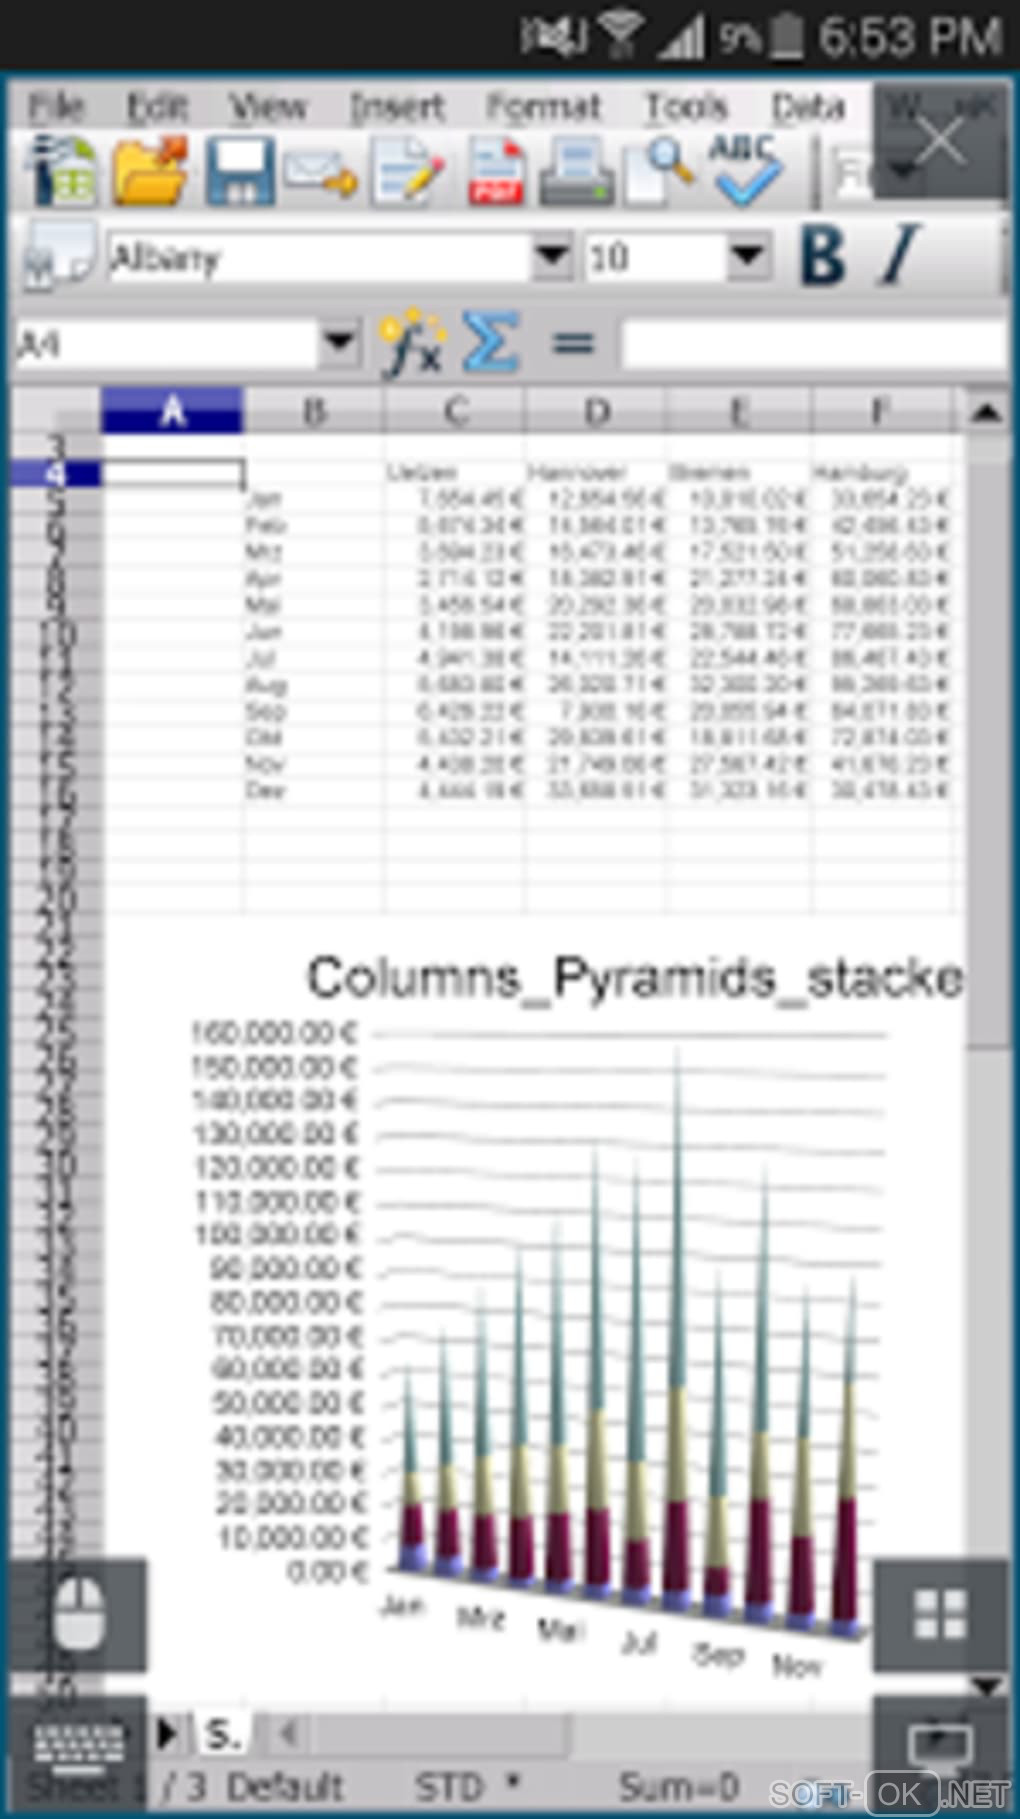Click the New spreadsheet icon
The height and width of the screenshot is (1819, 1020).
(x=62, y=172)
